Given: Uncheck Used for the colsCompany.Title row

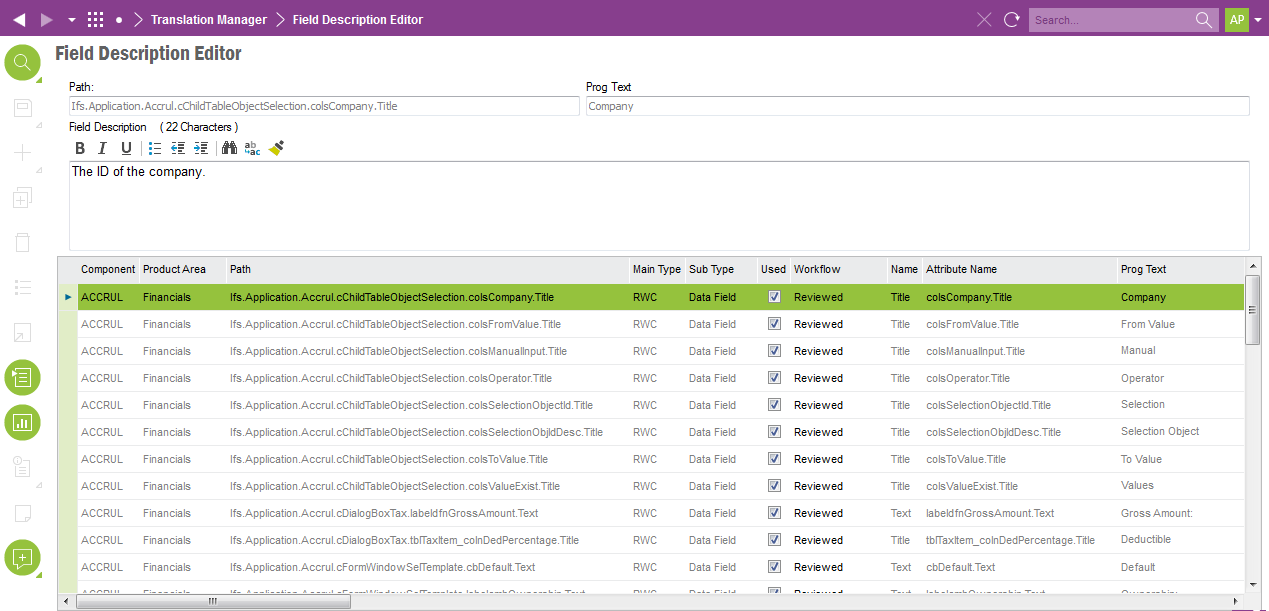Looking at the screenshot, I should tap(774, 297).
